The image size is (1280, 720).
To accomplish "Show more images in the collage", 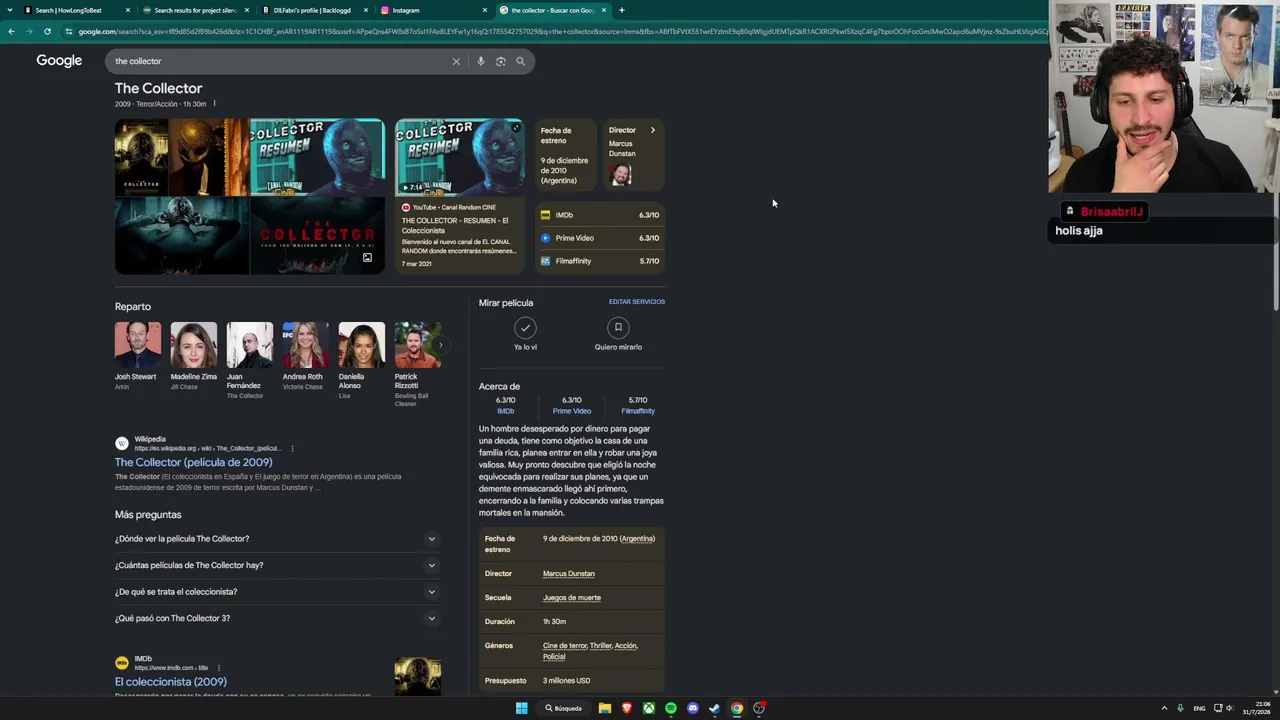I will [x=367, y=258].
